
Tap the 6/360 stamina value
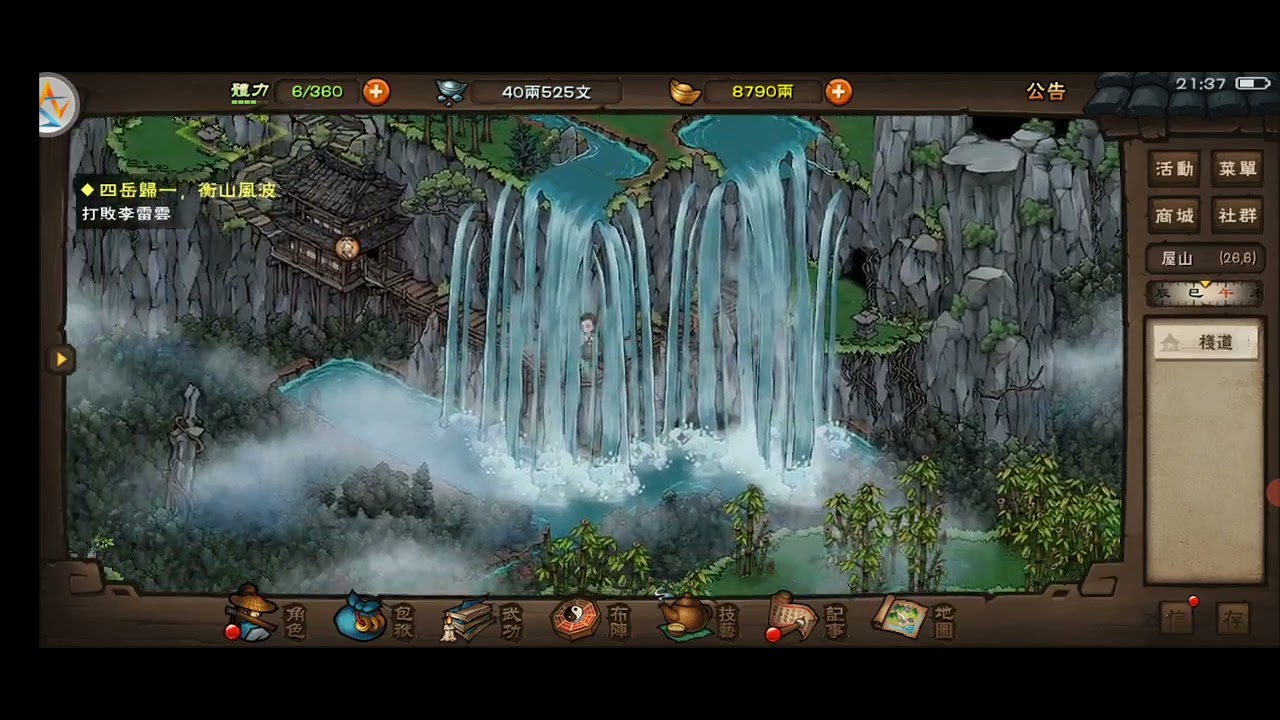pyautogui.click(x=317, y=92)
